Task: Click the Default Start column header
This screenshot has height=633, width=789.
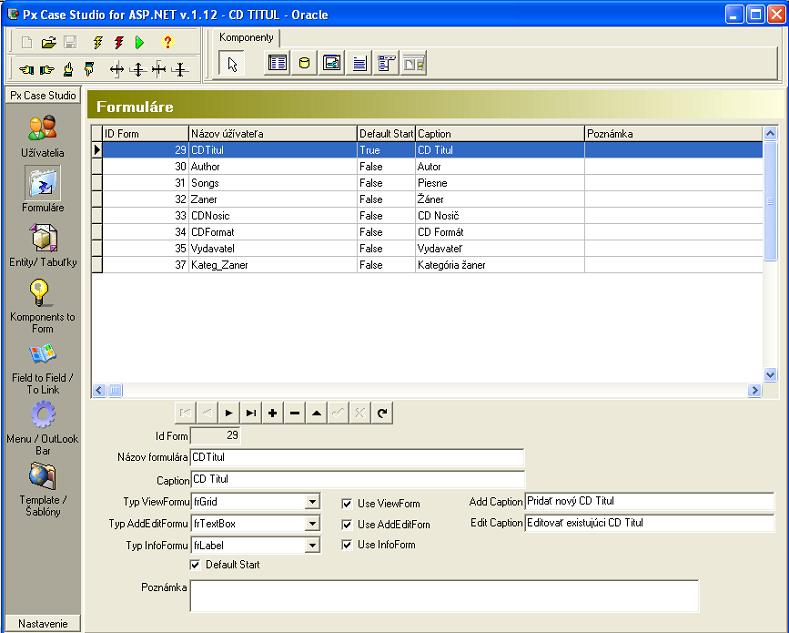Action: (x=386, y=134)
